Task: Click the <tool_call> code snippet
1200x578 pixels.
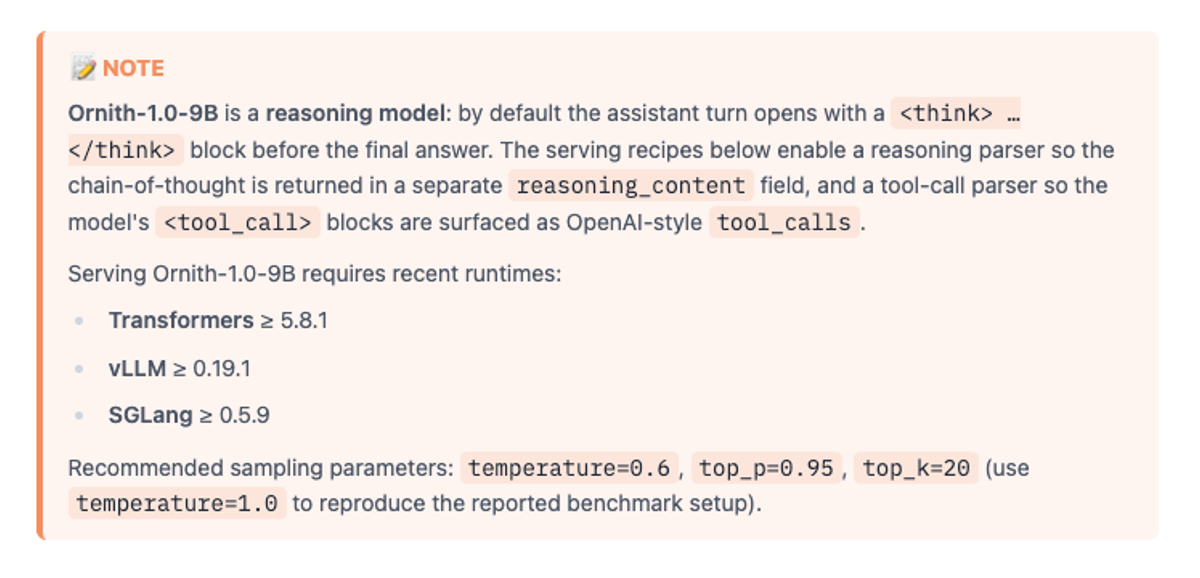Action: 238,222
